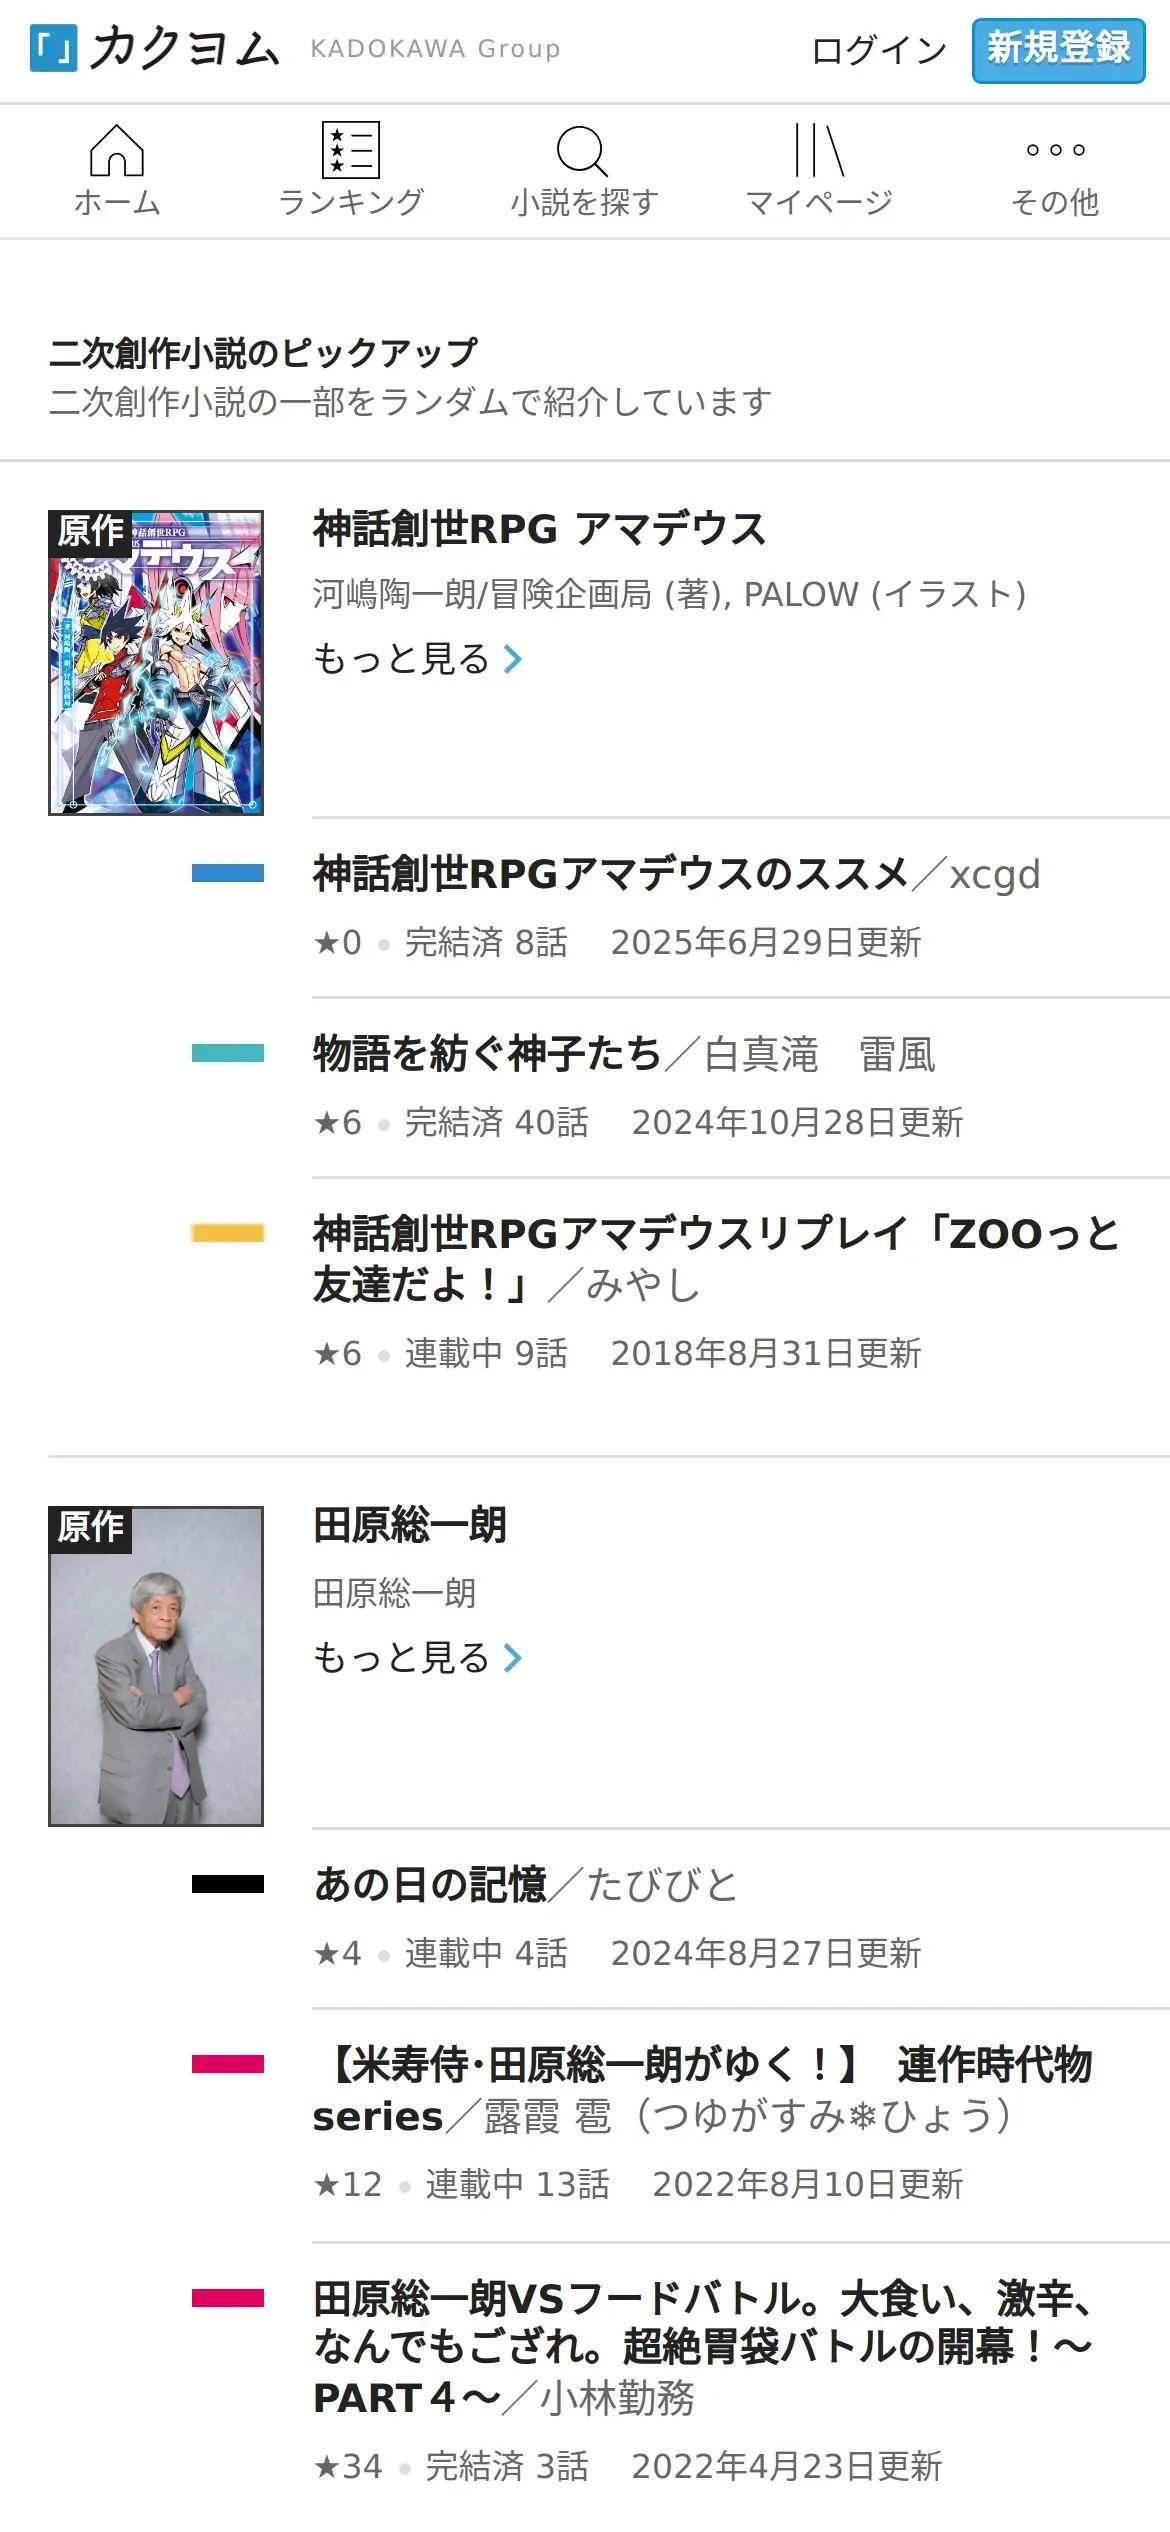The width and height of the screenshot is (1170, 2532).
Task: Click the blue chevron beside アマデウス もっと見る
Action: point(512,659)
